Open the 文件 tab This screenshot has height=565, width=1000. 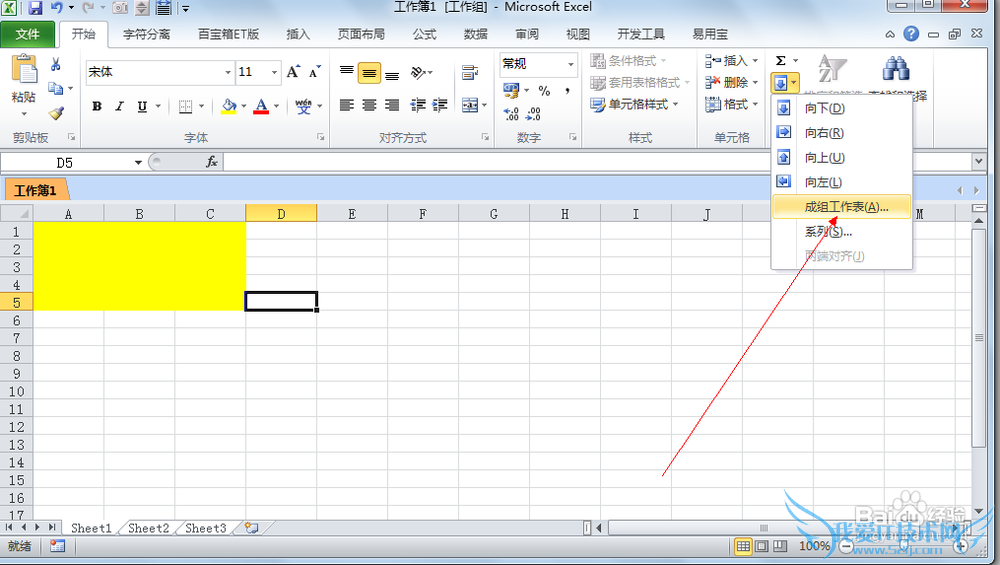[27, 34]
